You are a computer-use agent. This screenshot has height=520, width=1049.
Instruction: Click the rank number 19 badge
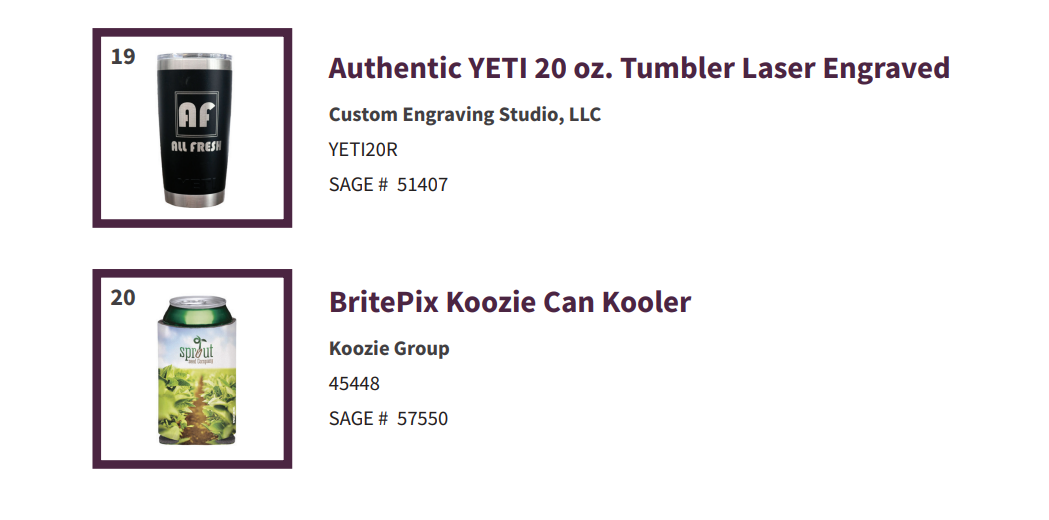[x=123, y=57]
